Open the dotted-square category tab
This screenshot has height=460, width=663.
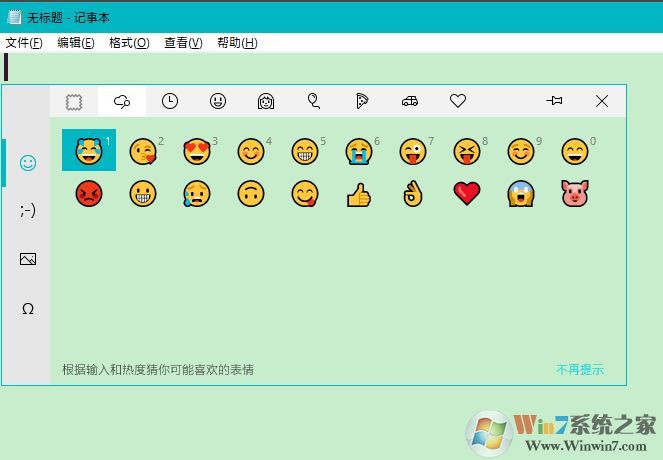pos(74,101)
